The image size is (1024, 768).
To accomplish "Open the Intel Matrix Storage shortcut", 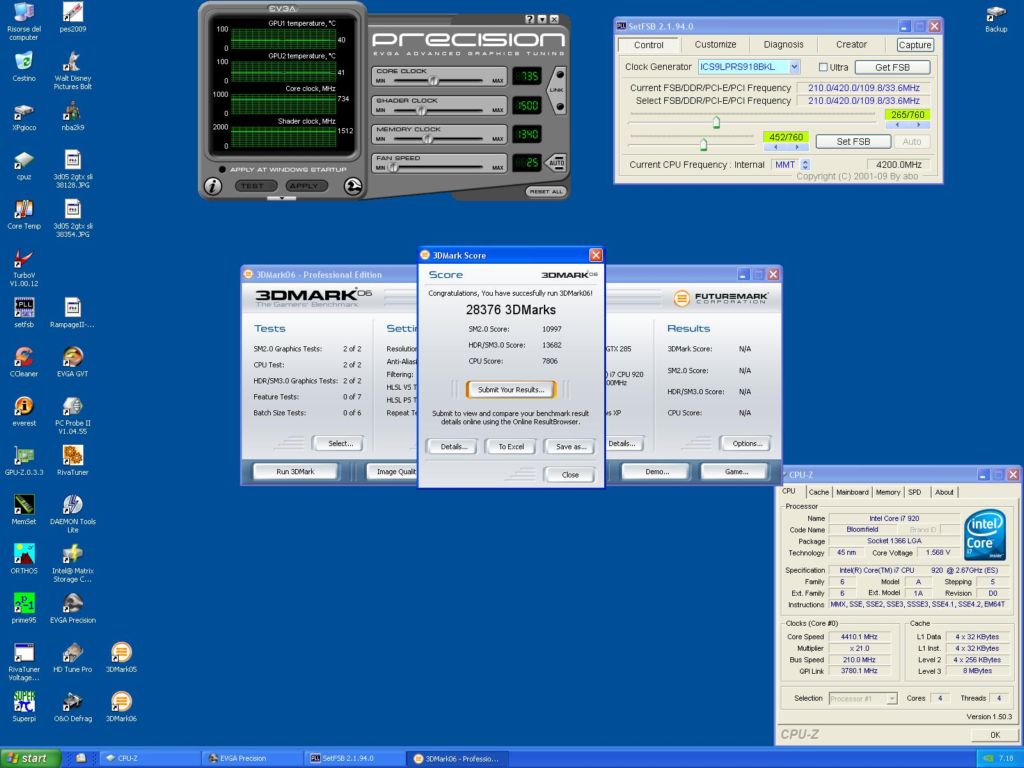I will pos(72,563).
